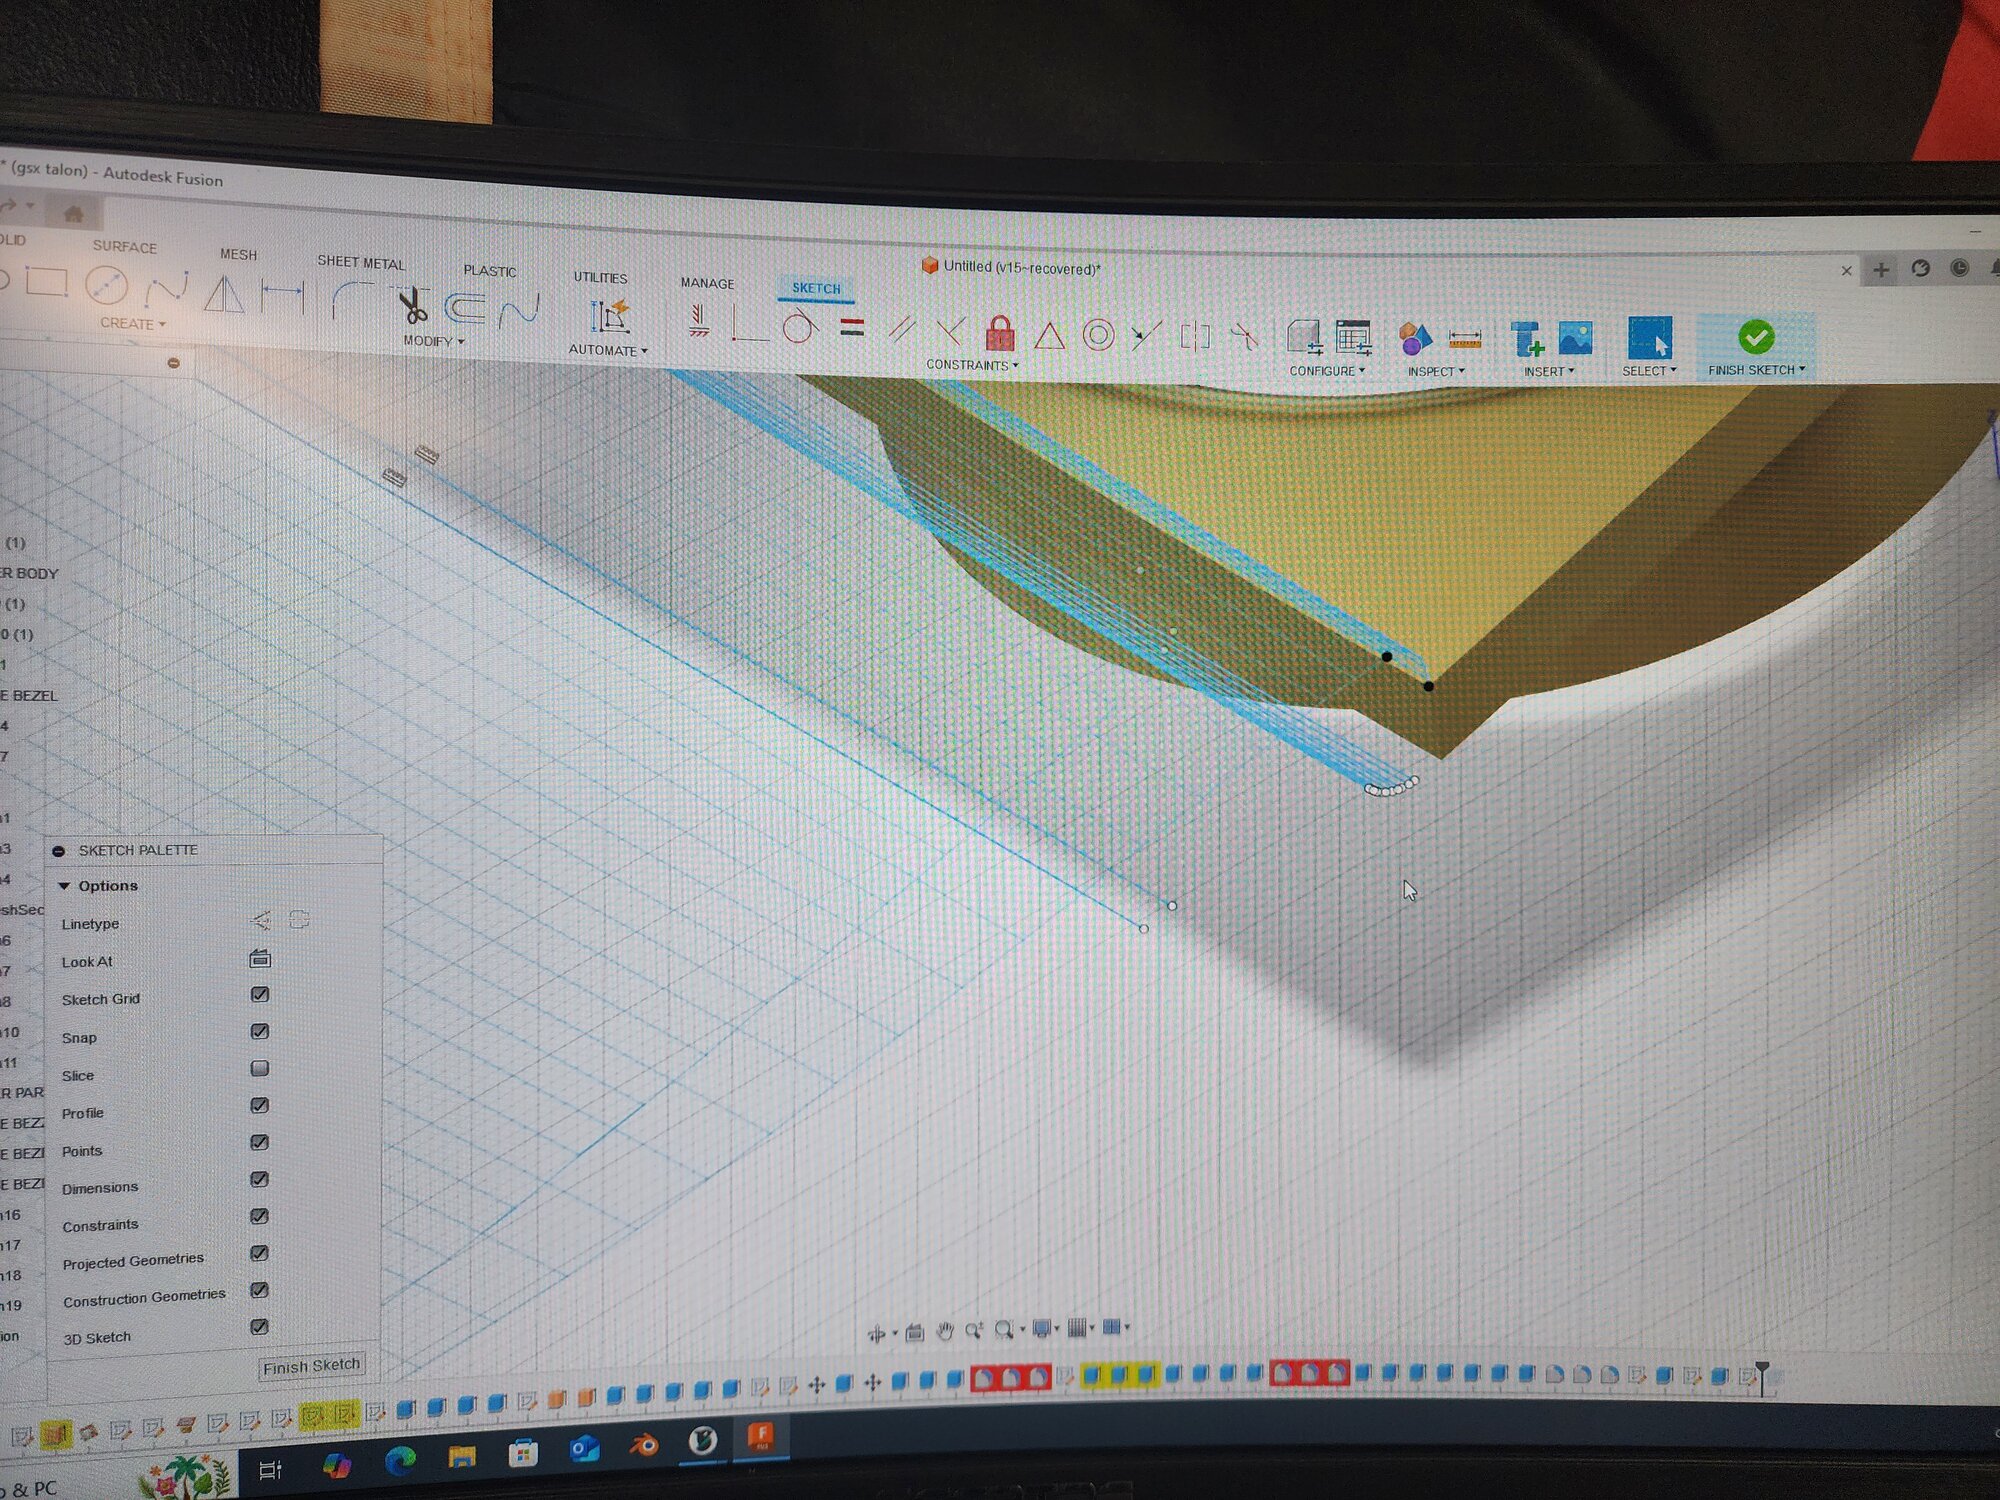Collapse the Sketch Palette panel
The width and height of the screenshot is (2000, 1500).
pyautogui.click(x=58, y=850)
